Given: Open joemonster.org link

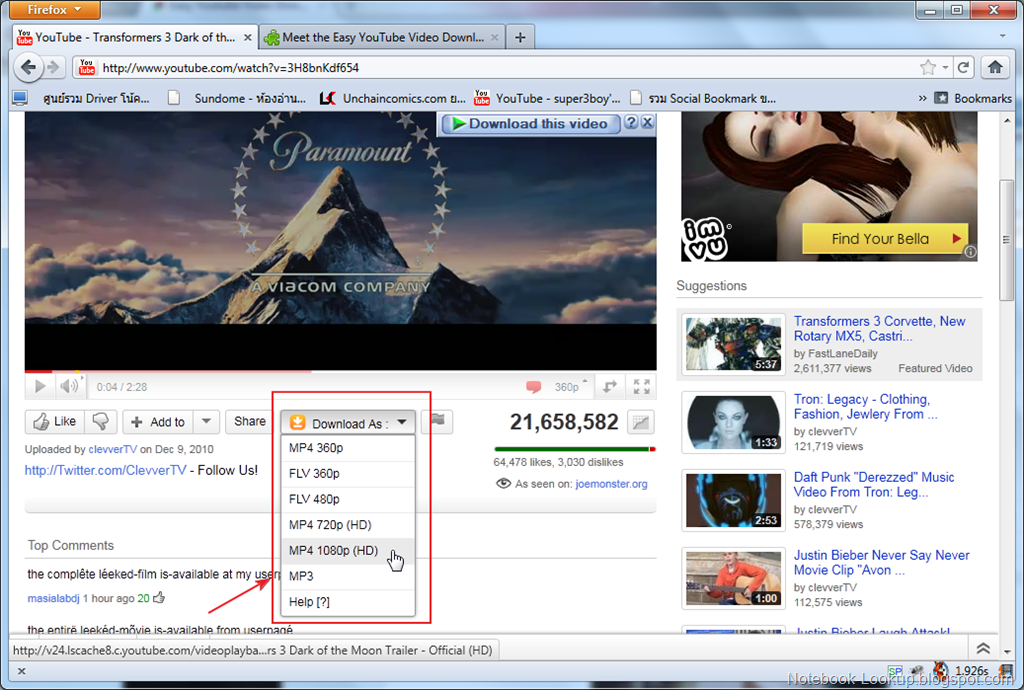Looking at the screenshot, I should tap(611, 484).
